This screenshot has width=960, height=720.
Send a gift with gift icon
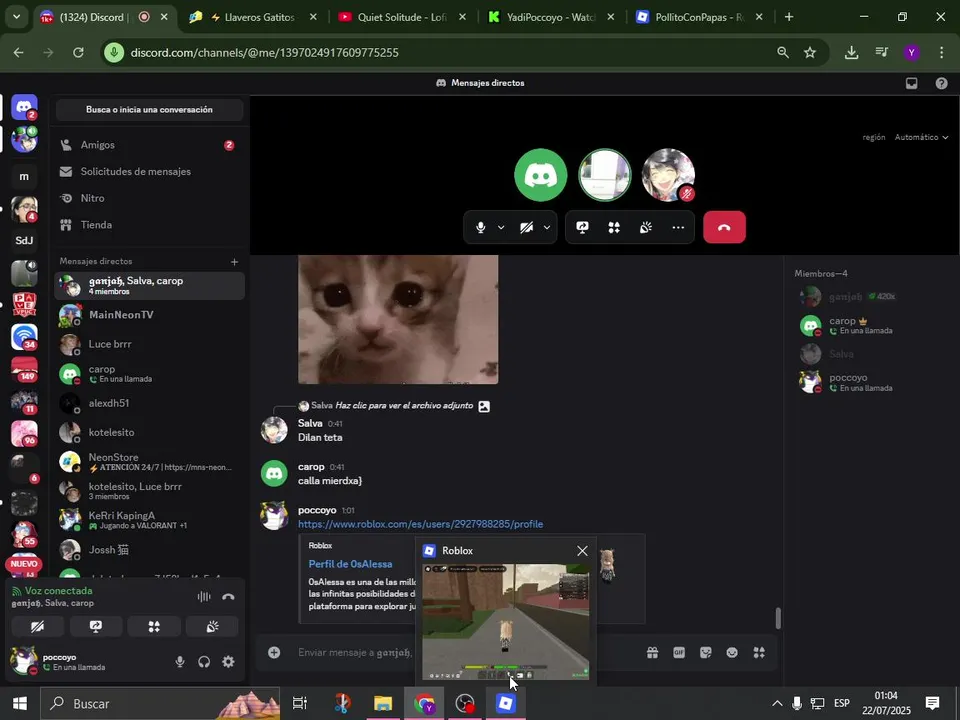pos(653,653)
